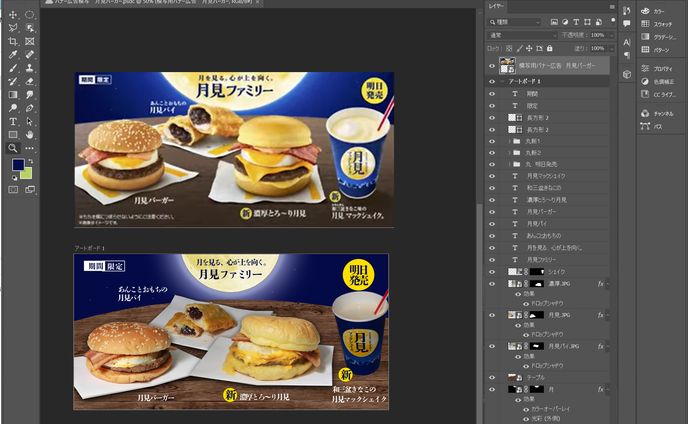Select the Clone Stamp tool
Image resolution: width=688 pixels, height=424 pixels.
(29, 68)
